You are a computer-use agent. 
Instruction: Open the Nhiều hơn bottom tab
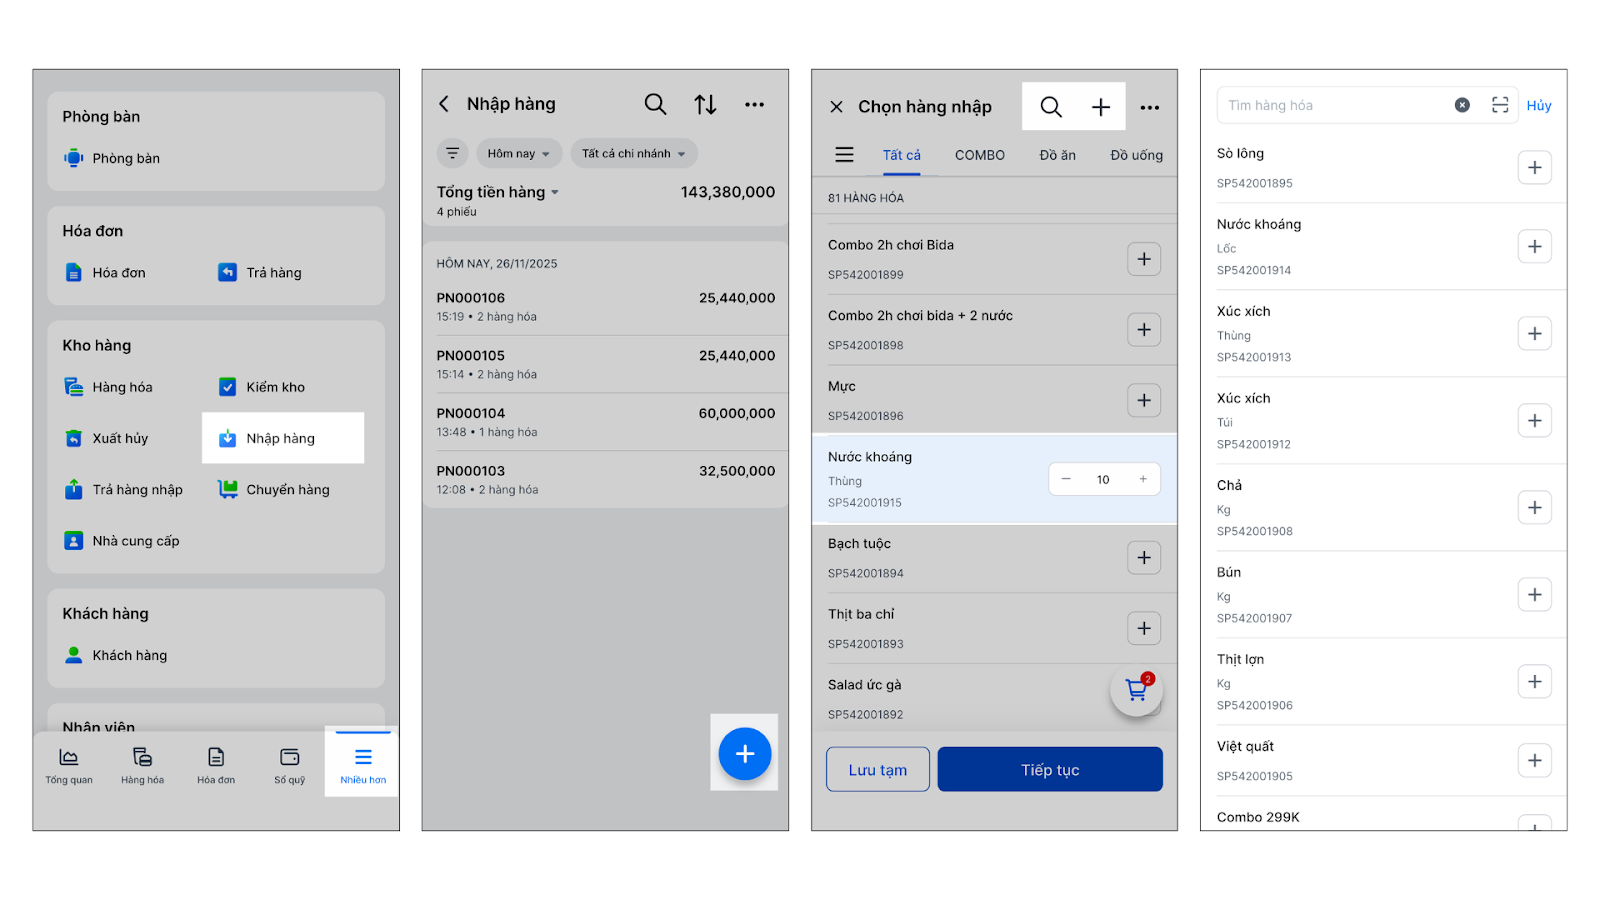coord(362,763)
